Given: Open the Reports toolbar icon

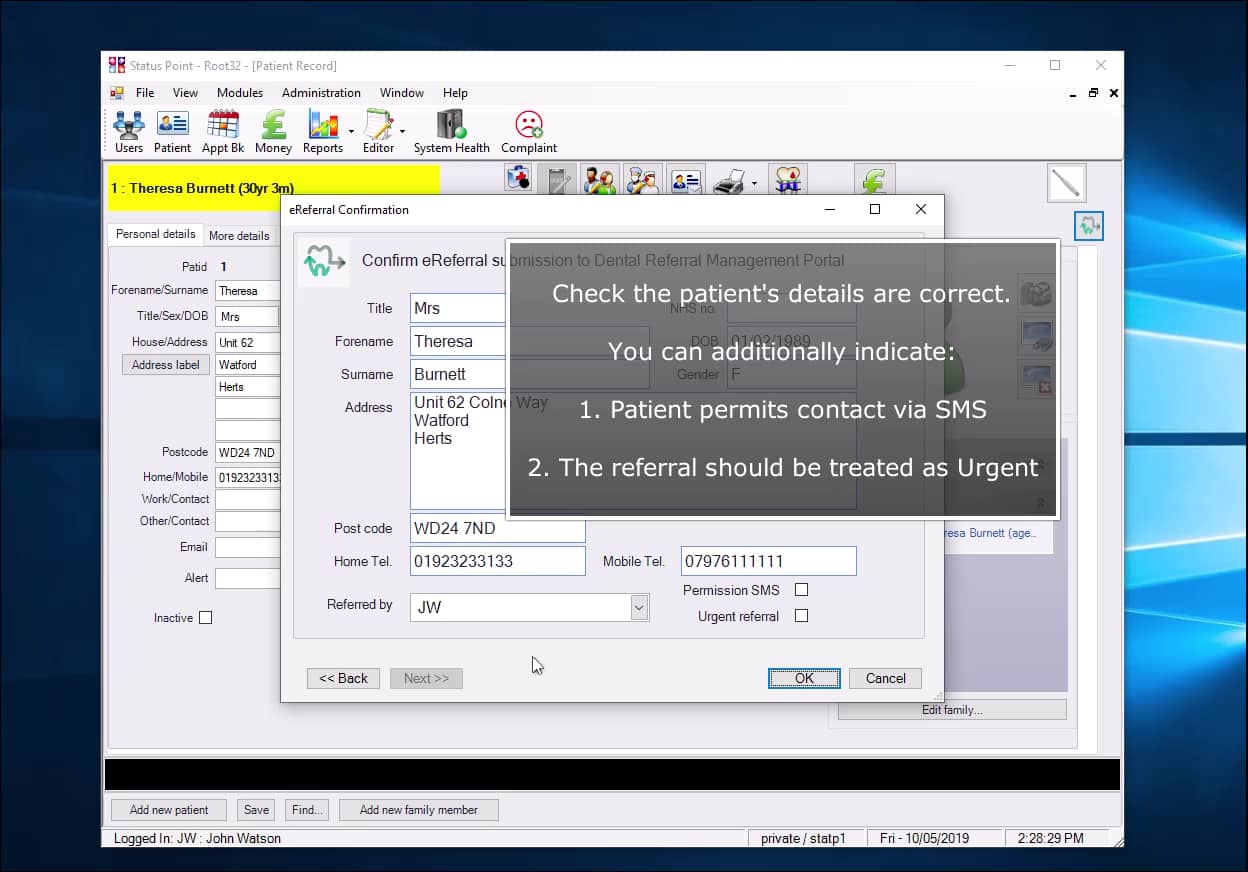Looking at the screenshot, I should pos(323,132).
